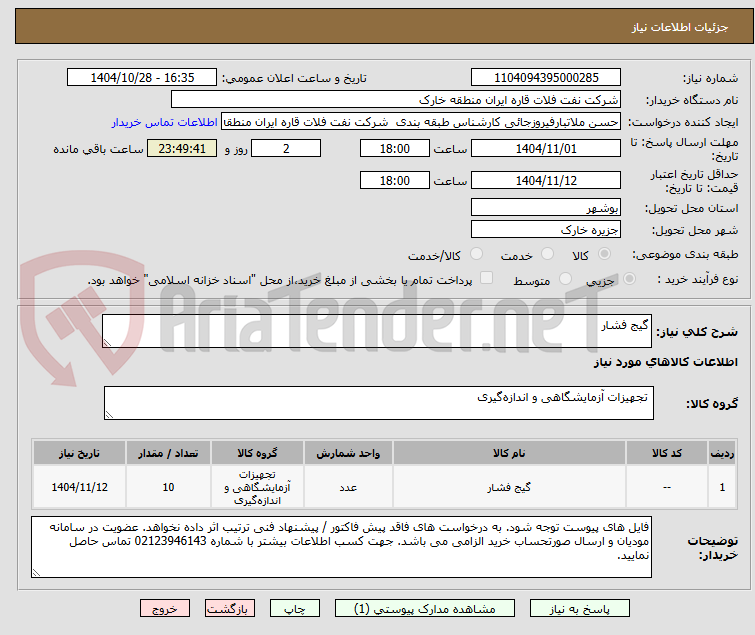Screen dimensions: 755x635
Task: Select the خدمت radio button
Action: [547, 254]
